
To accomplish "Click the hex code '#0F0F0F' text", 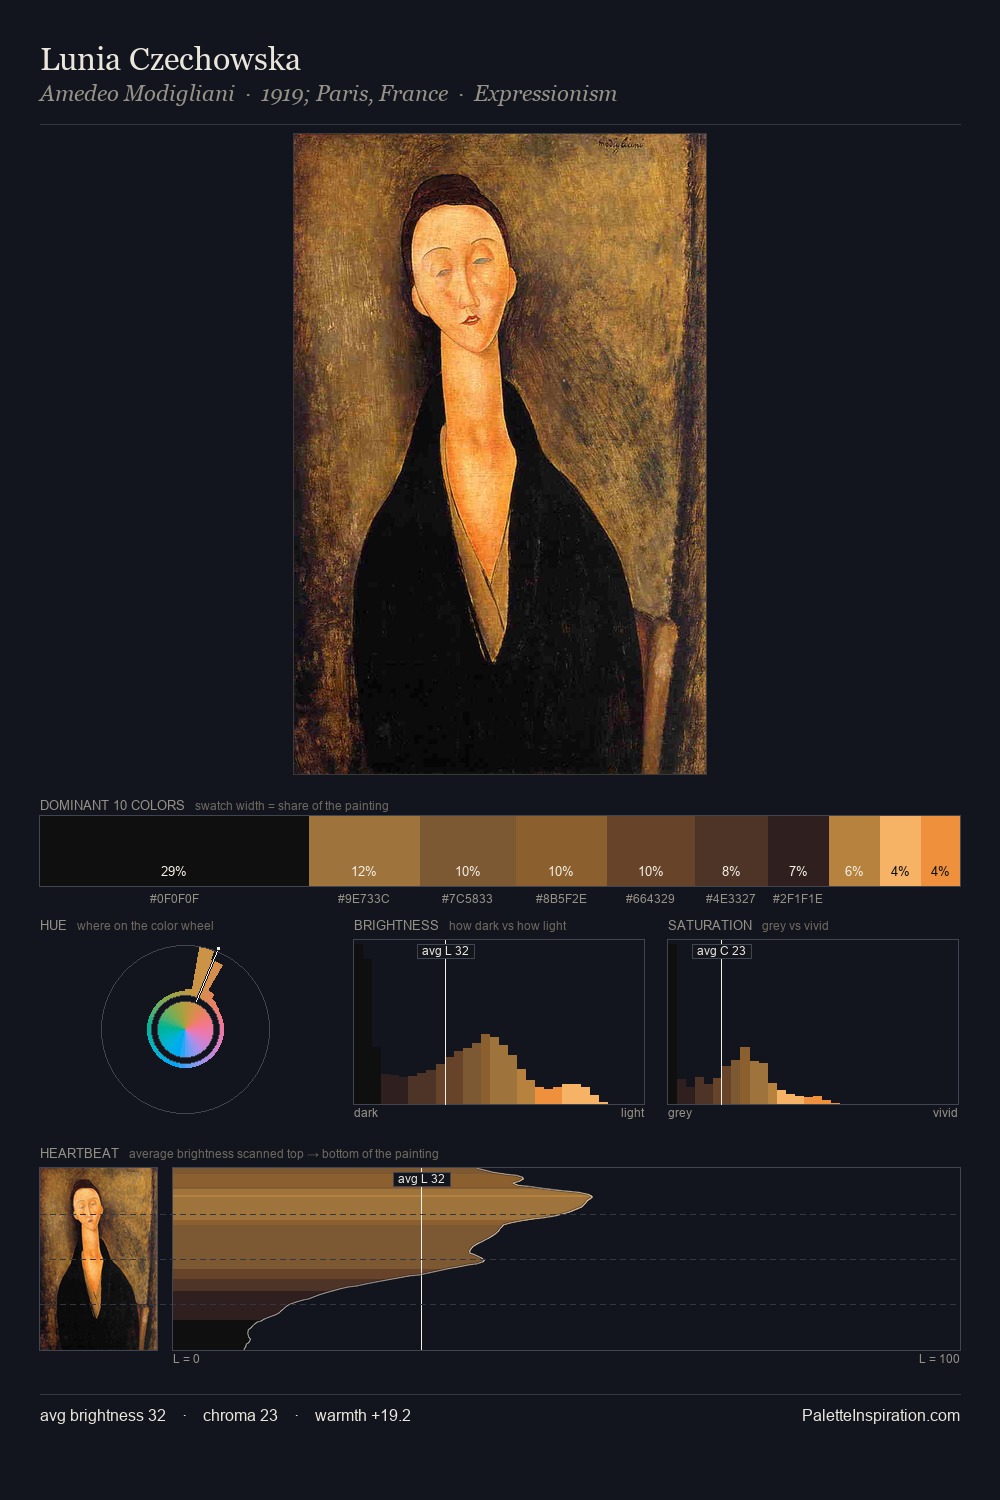I will pos(174,898).
